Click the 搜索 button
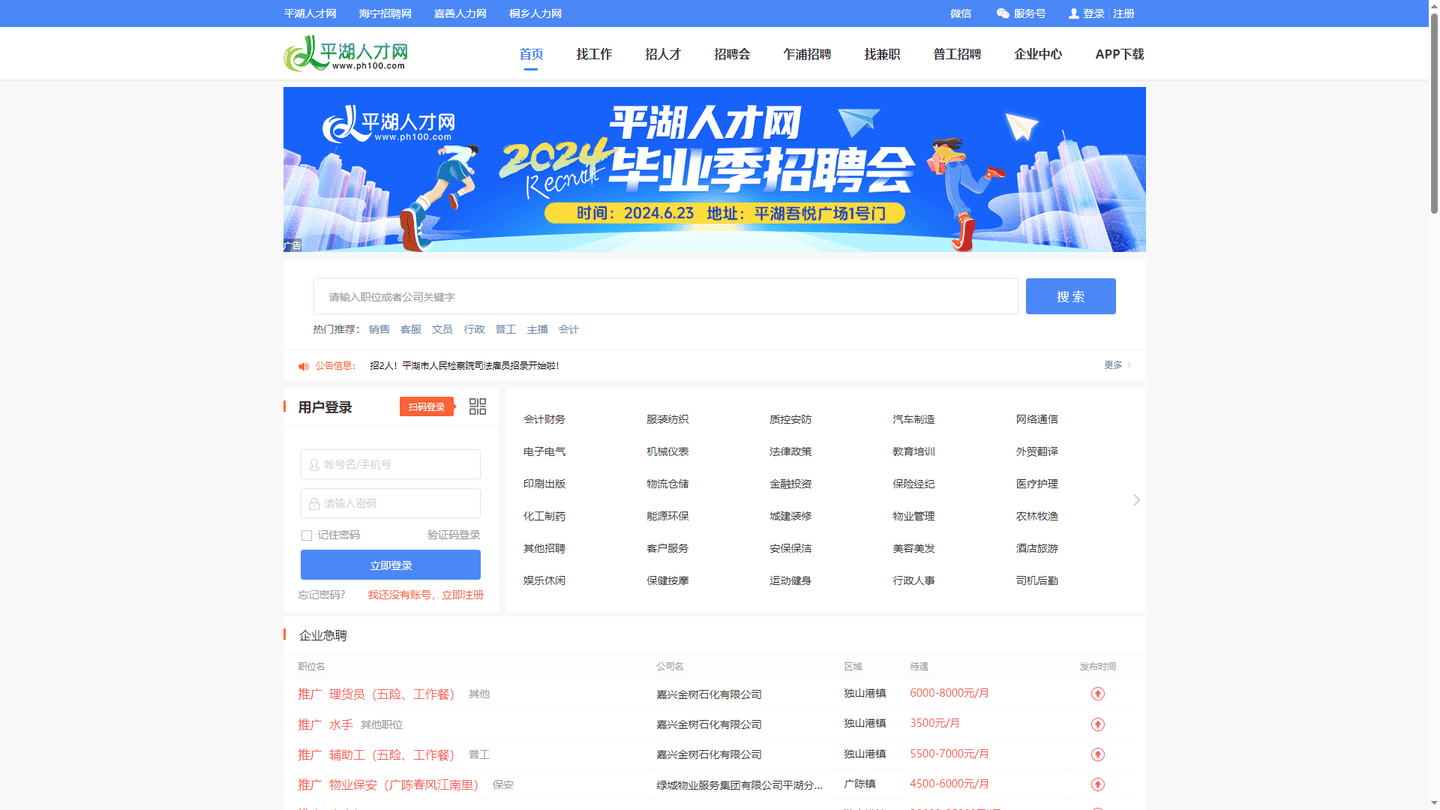This screenshot has width=1440, height=810. click(x=1071, y=296)
